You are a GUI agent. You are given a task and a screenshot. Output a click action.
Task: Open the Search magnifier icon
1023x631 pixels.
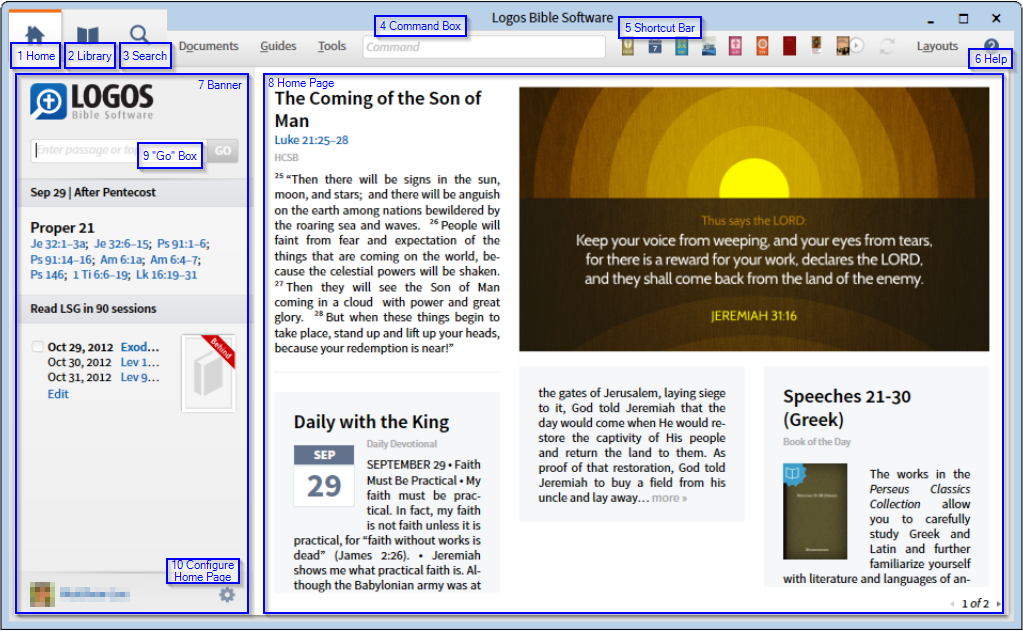click(x=140, y=35)
